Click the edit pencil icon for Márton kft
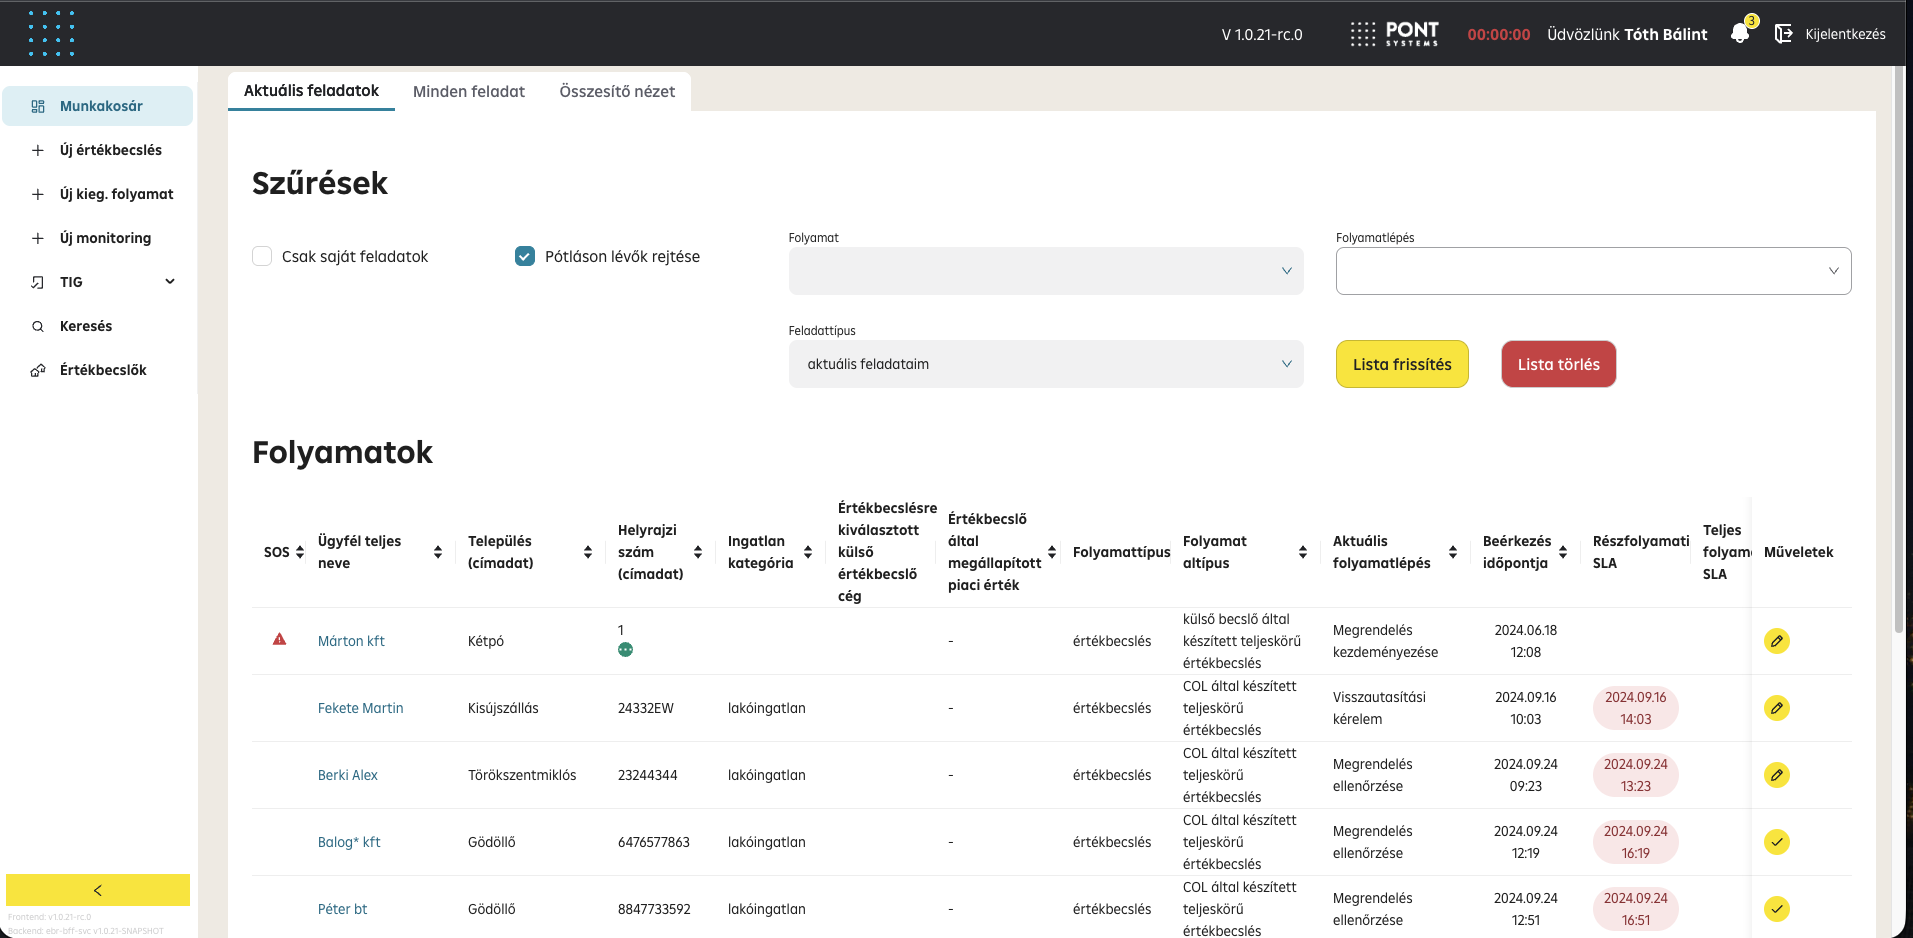Viewport: 1913px width, 938px height. [x=1776, y=641]
